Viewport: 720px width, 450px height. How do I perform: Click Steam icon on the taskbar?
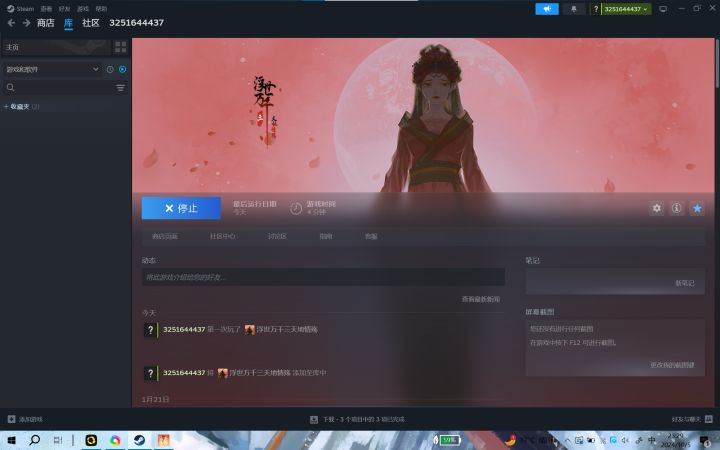click(139, 440)
